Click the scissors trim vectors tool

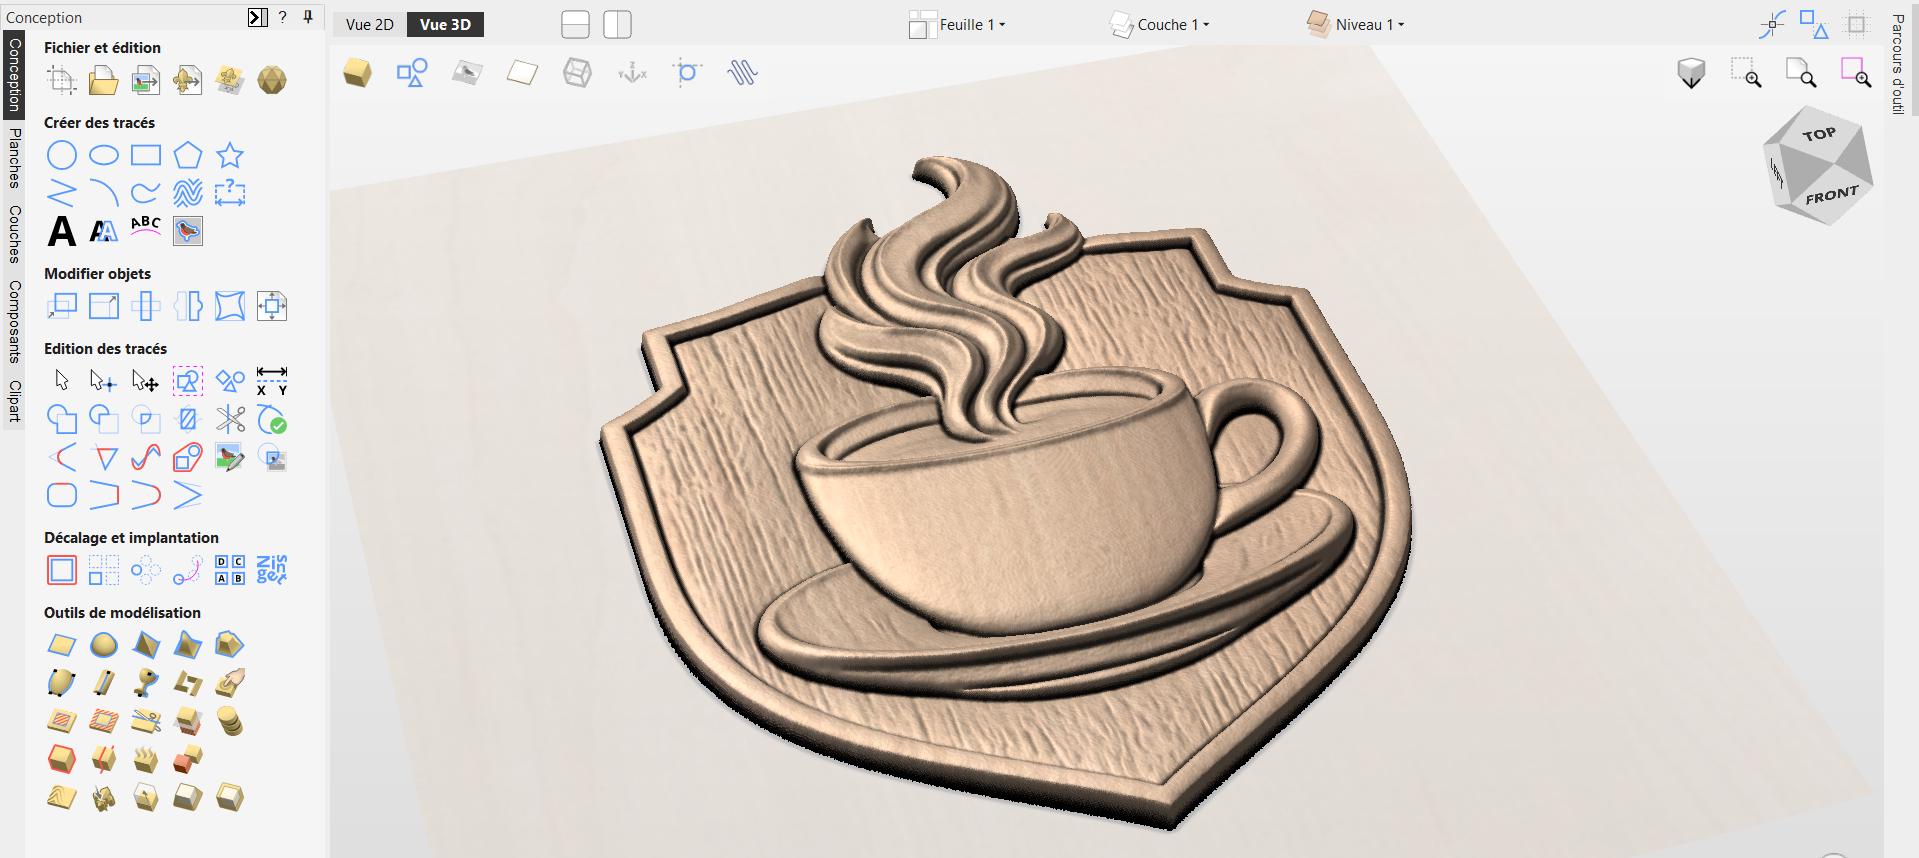click(230, 419)
